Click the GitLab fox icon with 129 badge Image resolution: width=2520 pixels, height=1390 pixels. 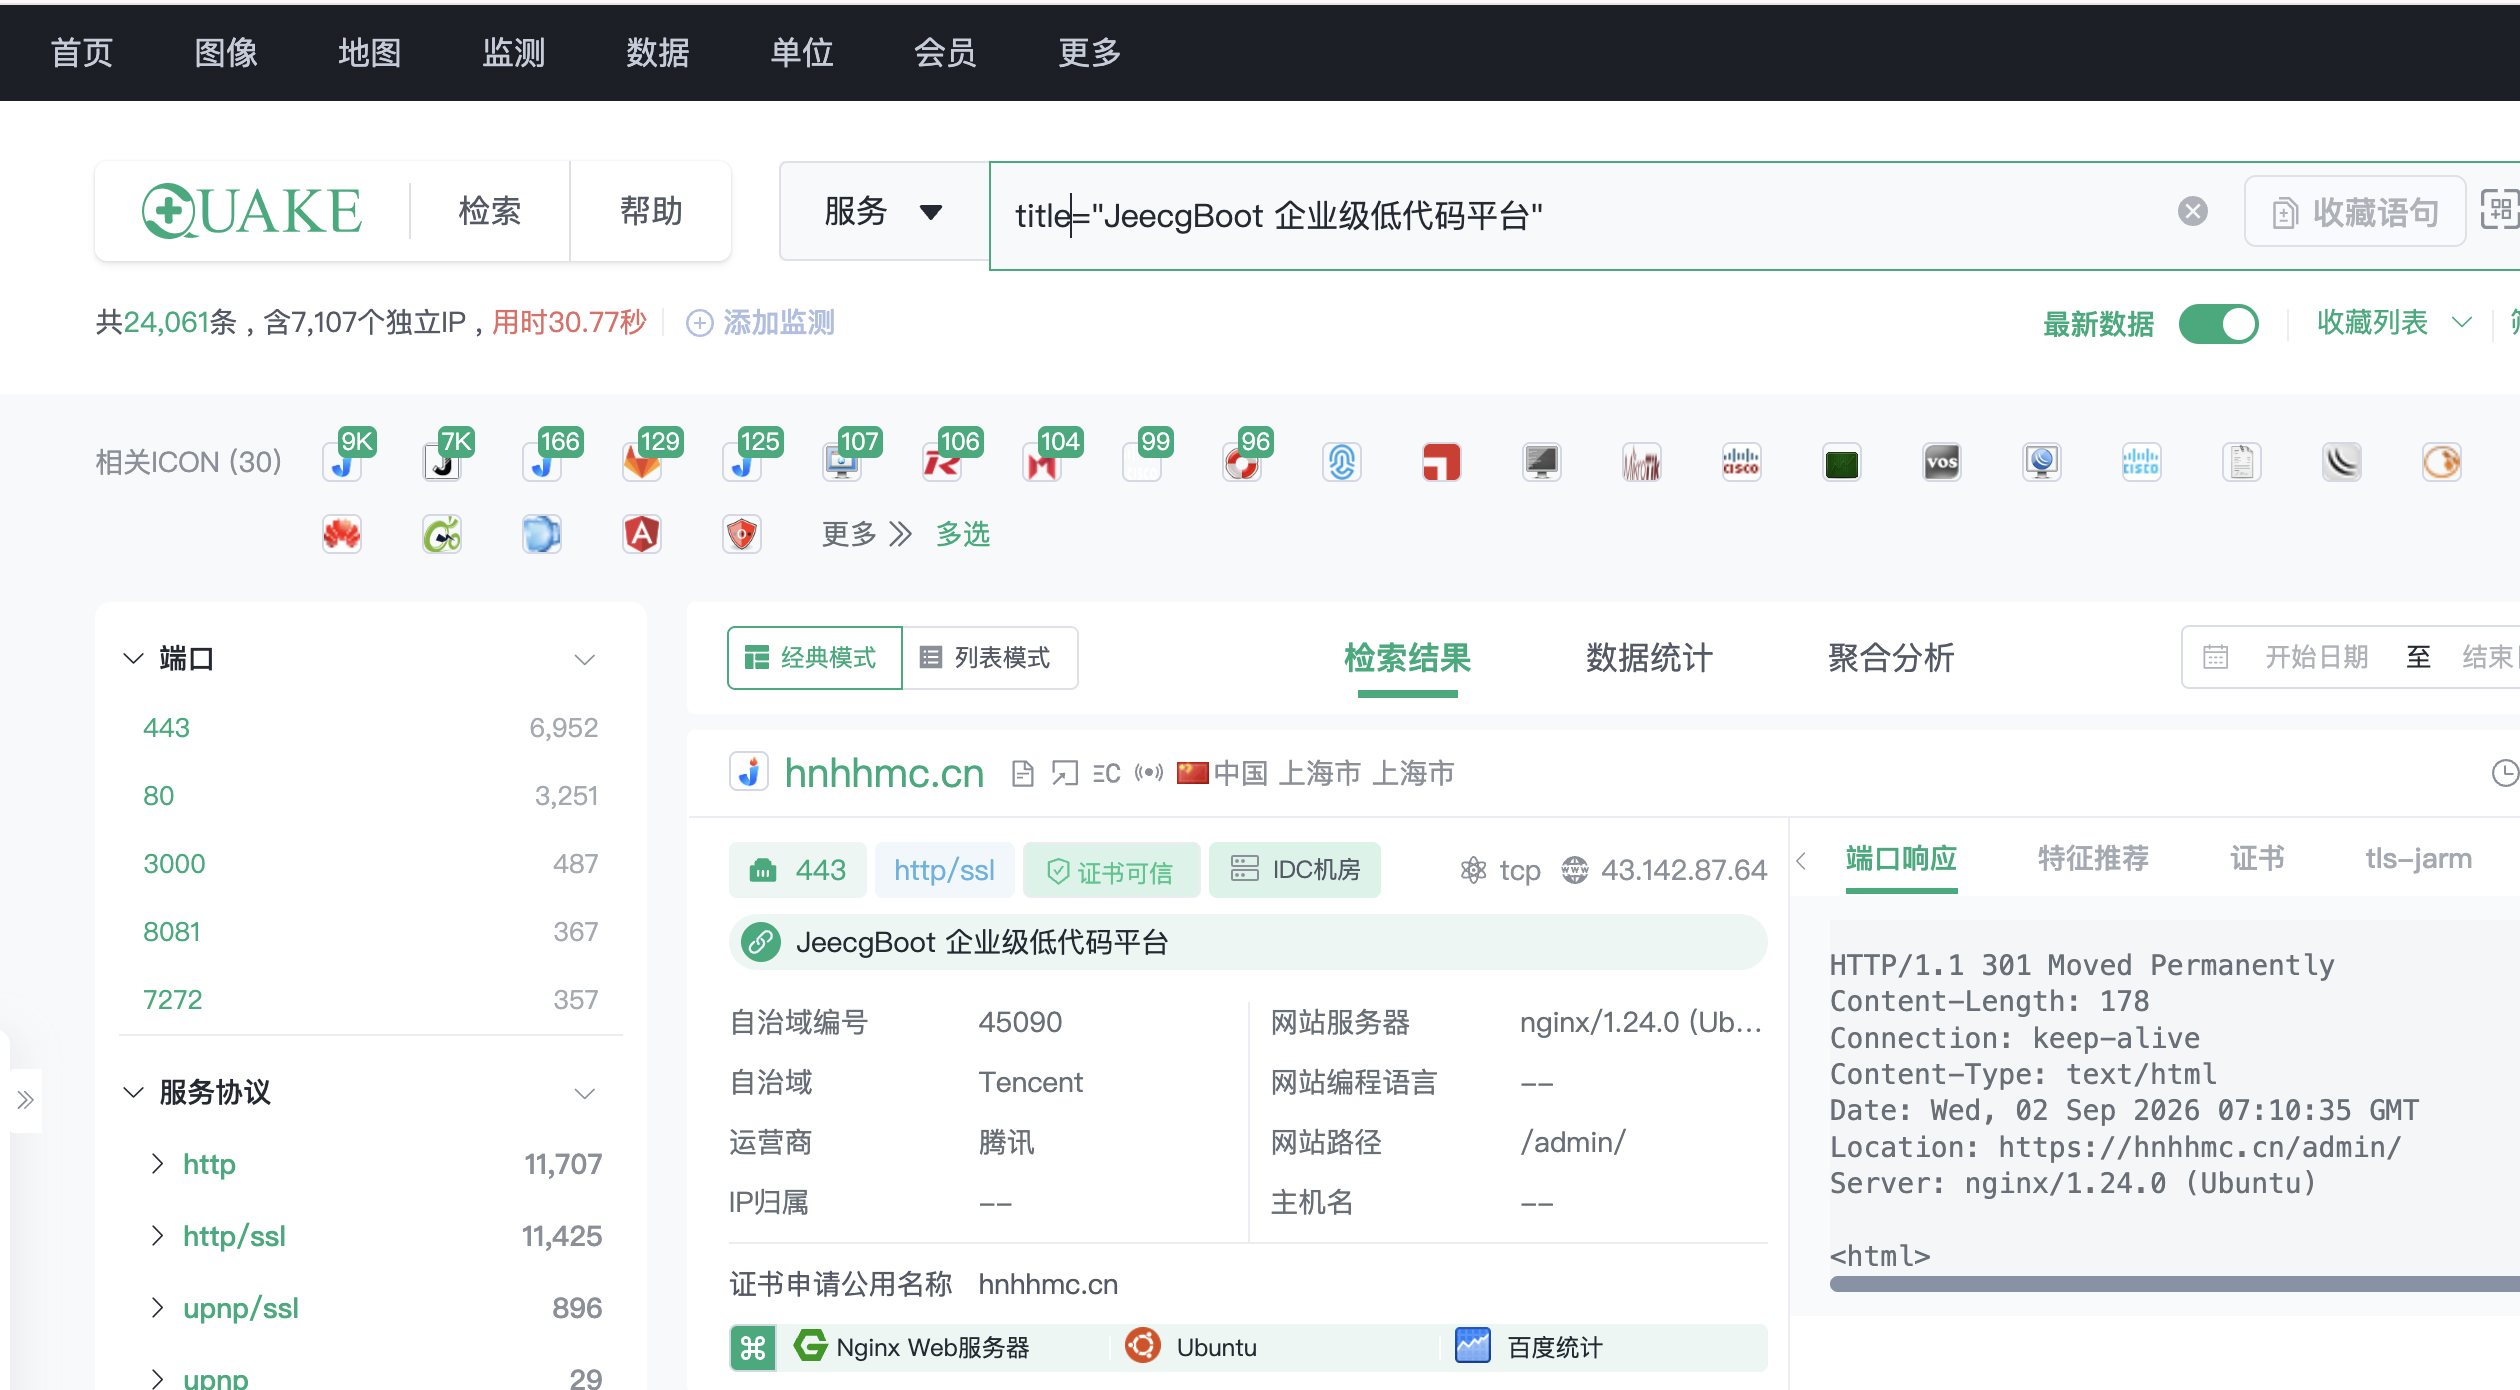[642, 462]
